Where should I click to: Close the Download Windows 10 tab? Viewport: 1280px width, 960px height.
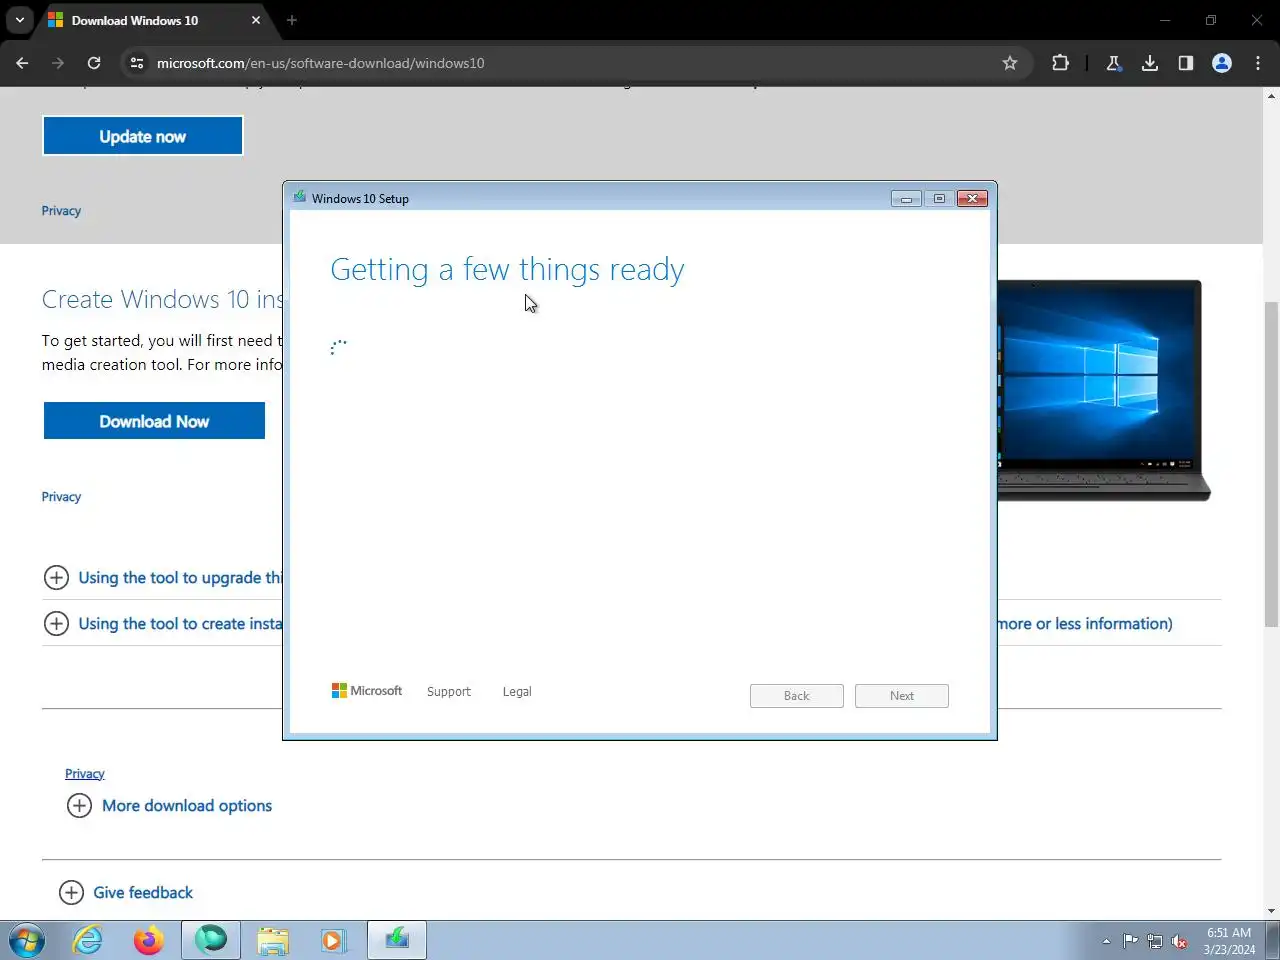256,20
